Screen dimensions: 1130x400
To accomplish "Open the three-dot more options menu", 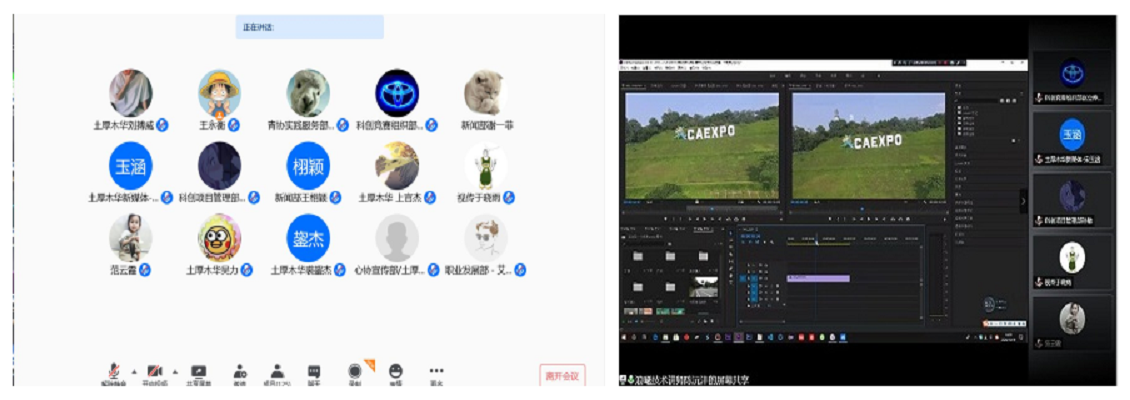I will click(436, 371).
